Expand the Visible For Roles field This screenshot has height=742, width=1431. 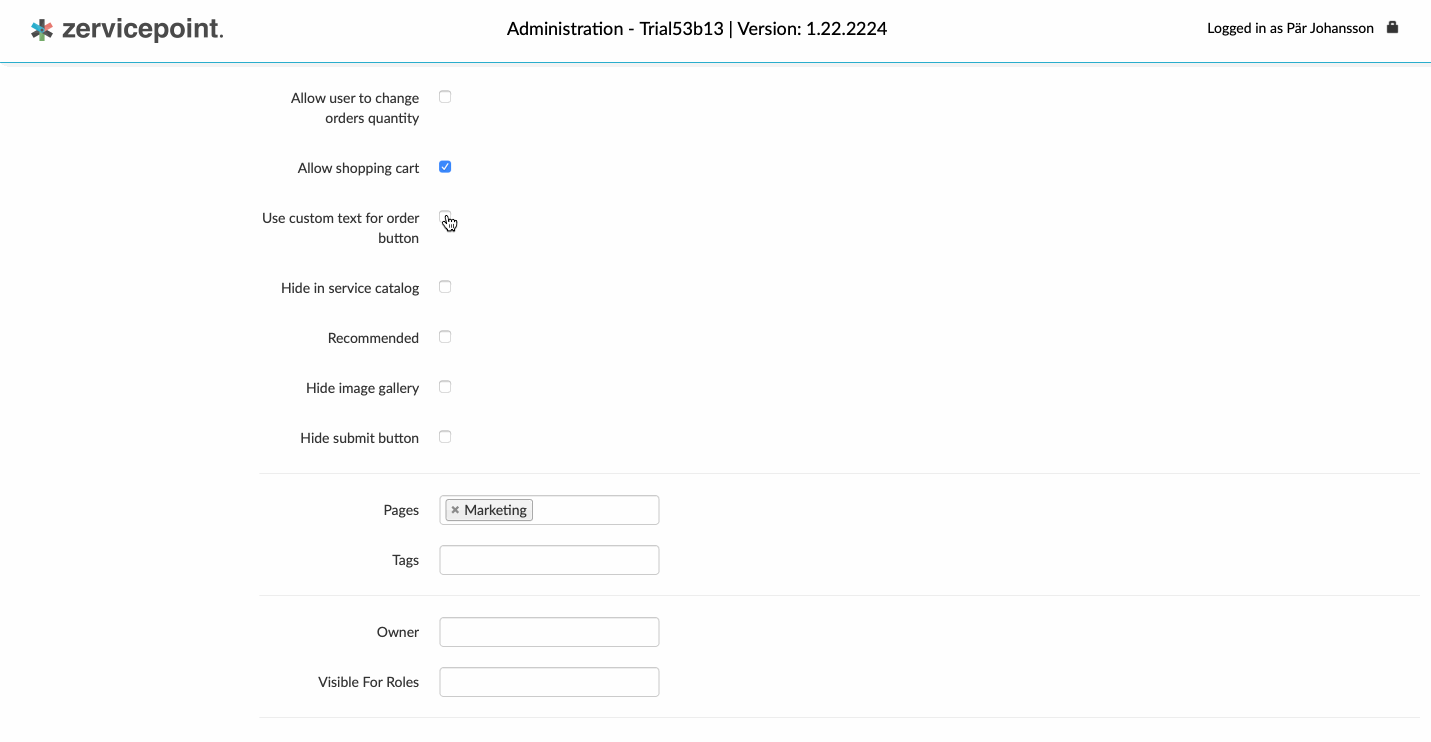point(549,682)
